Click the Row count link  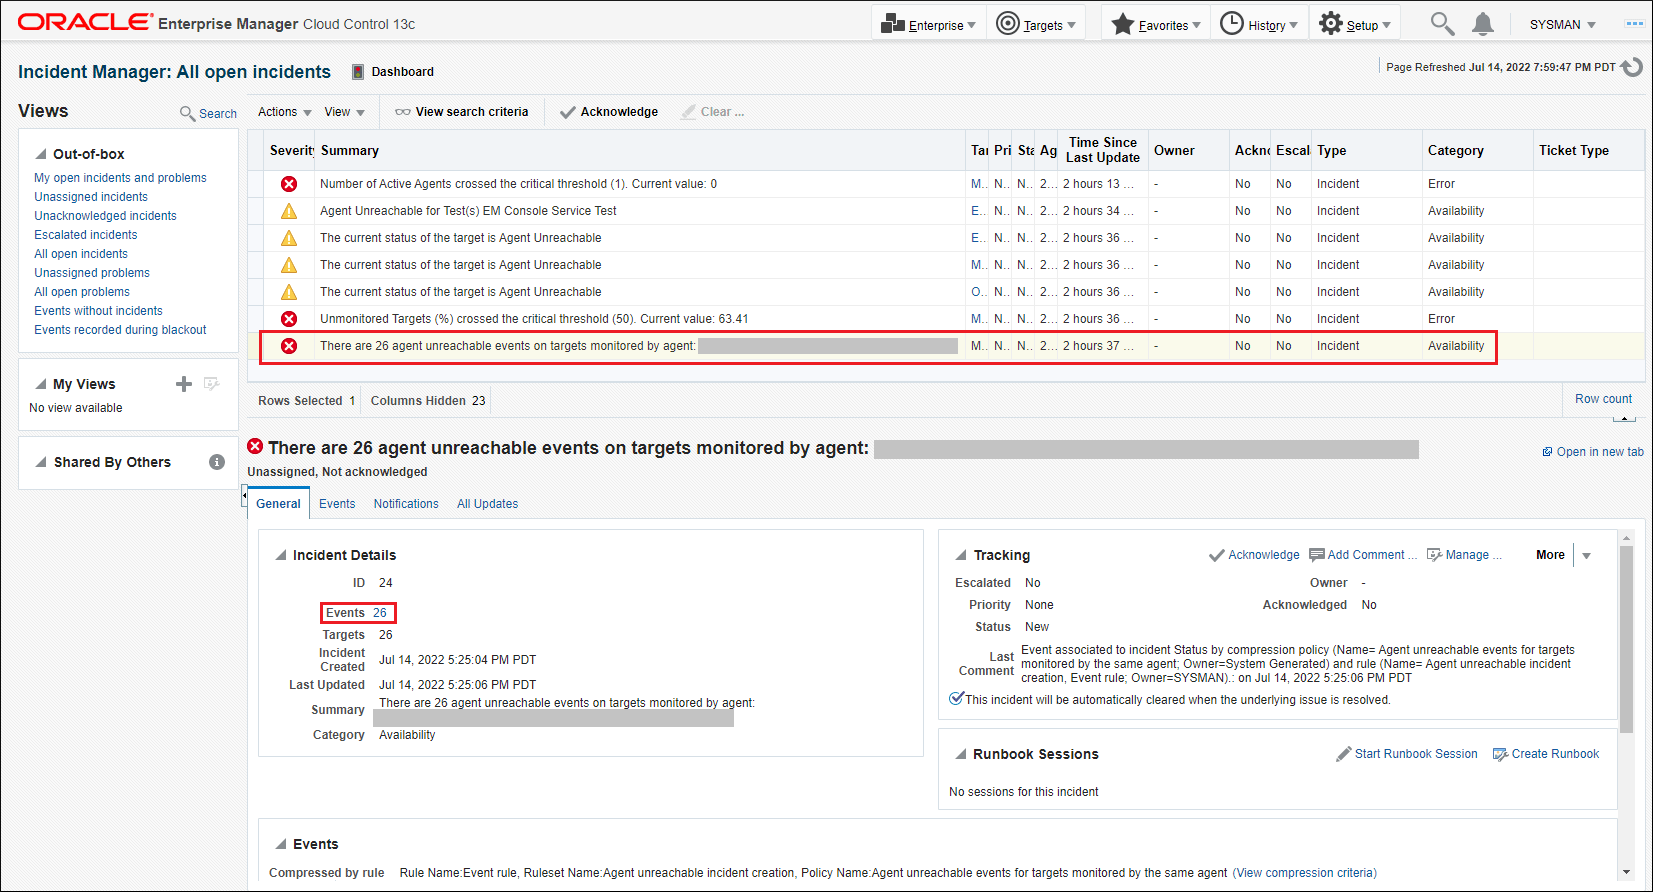1603,399
